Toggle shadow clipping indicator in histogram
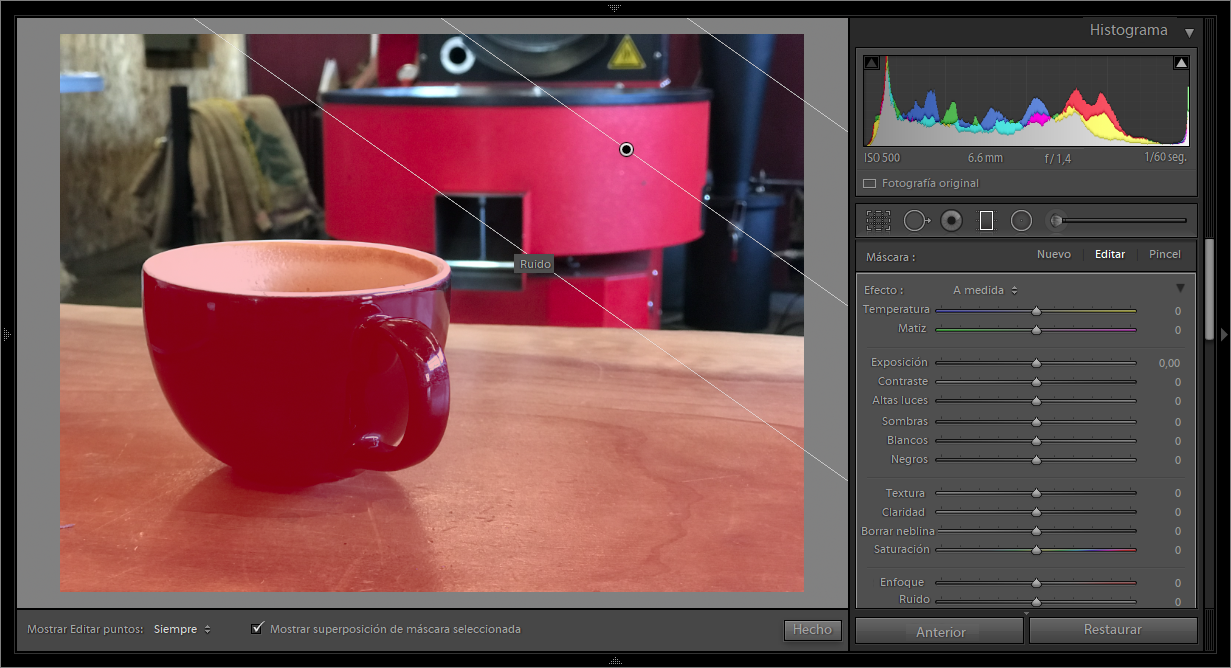This screenshot has height=668, width=1231. [871, 63]
